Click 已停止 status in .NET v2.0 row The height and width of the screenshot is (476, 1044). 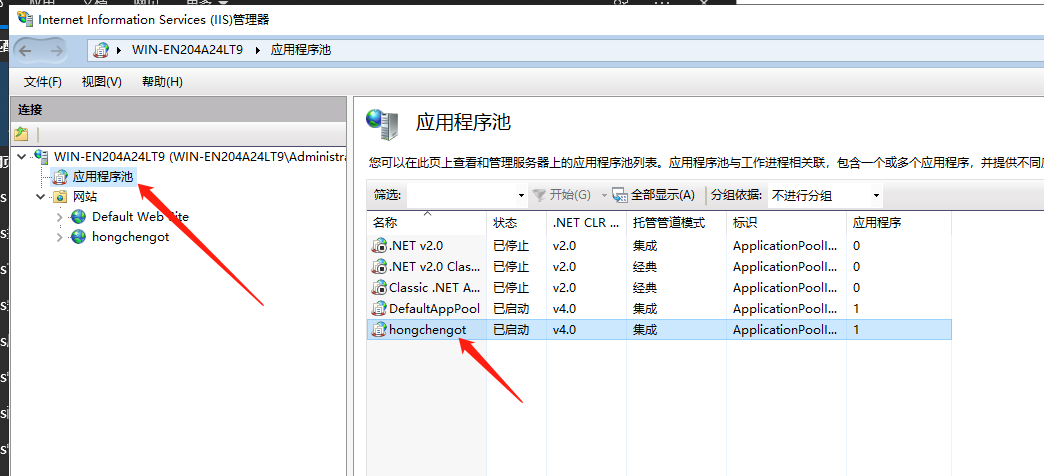(511, 246)
